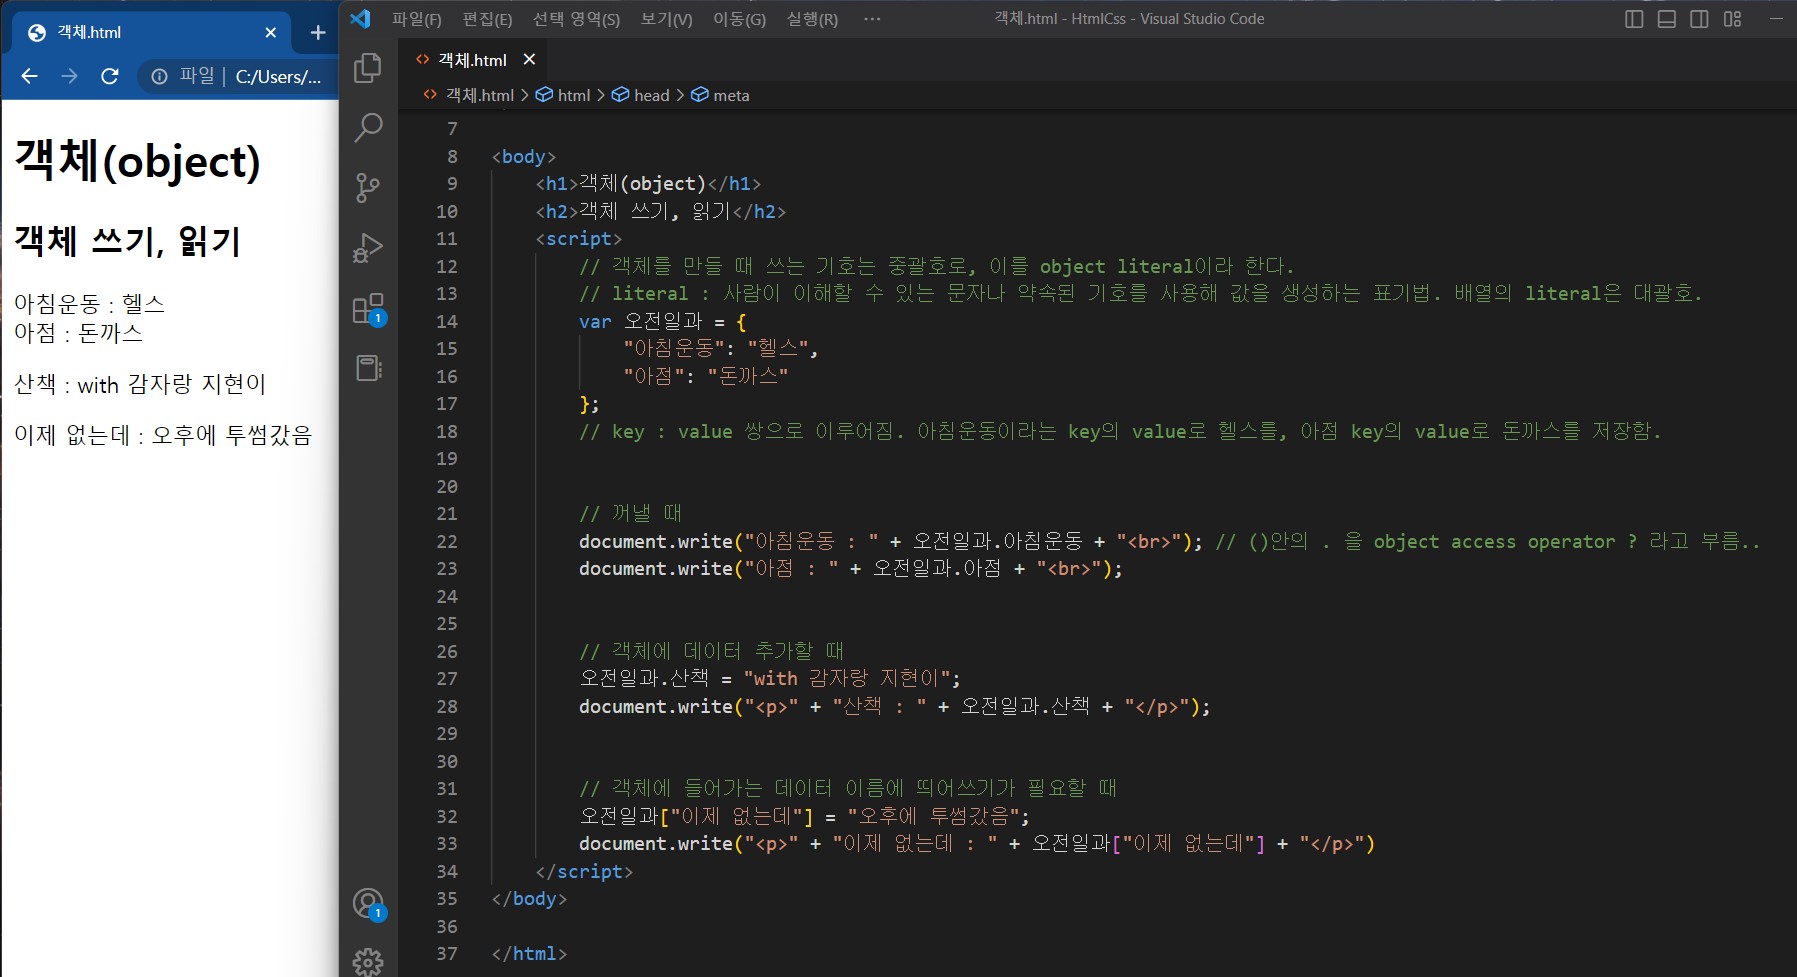Select the 객체.html browser tab
1797x977 pixels.
pos(152,33)
